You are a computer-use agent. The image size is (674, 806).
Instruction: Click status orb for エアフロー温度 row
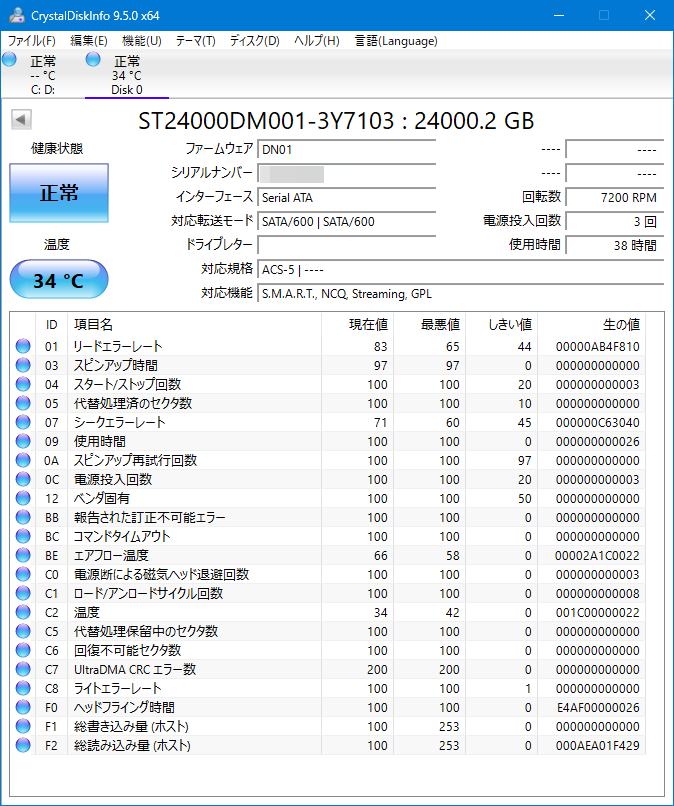click(x=23, y=555)
